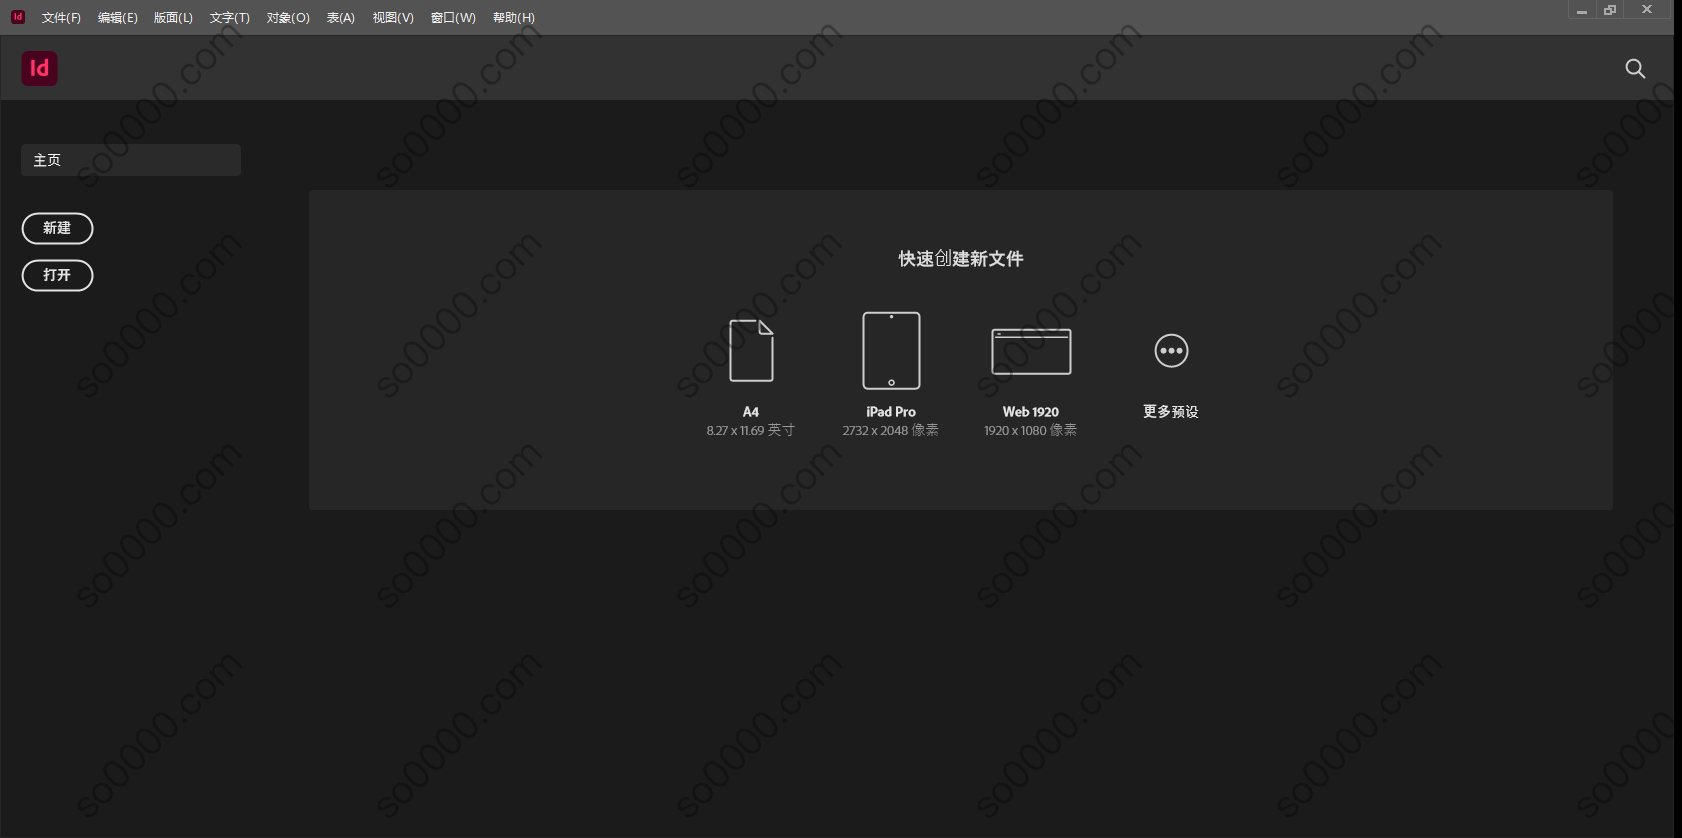This screenshot has height=838, width=1682.
Task: Click the 打开 button
Action: point(57,275)
